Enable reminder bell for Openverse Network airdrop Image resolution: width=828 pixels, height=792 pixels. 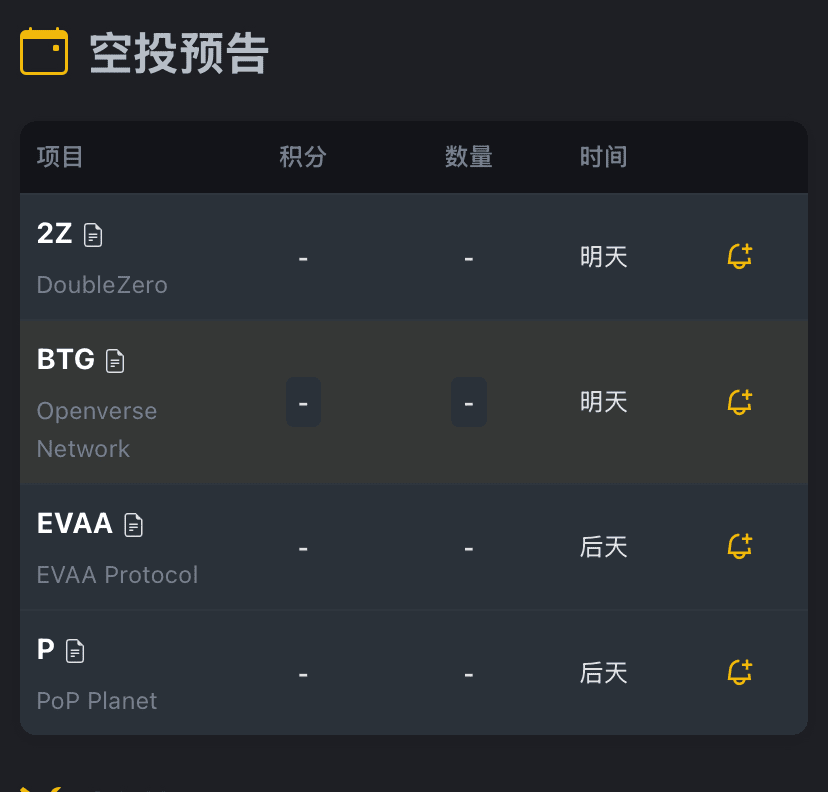coord(739,402)
